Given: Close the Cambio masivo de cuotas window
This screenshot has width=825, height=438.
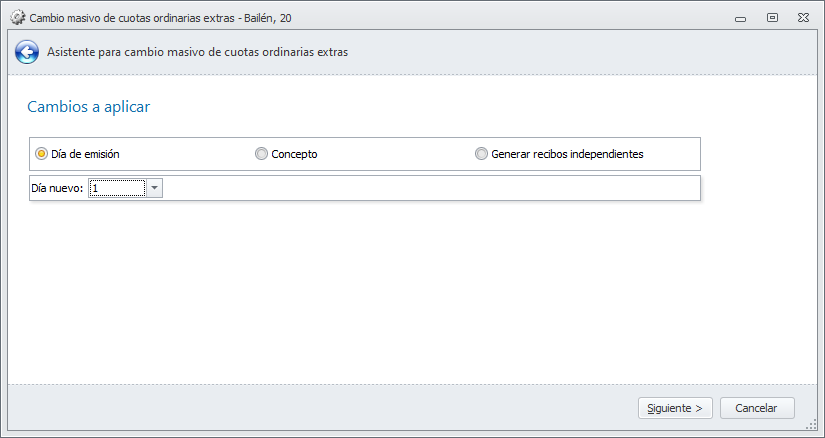Looking at the screenshot, I should [x=801, y=18].
